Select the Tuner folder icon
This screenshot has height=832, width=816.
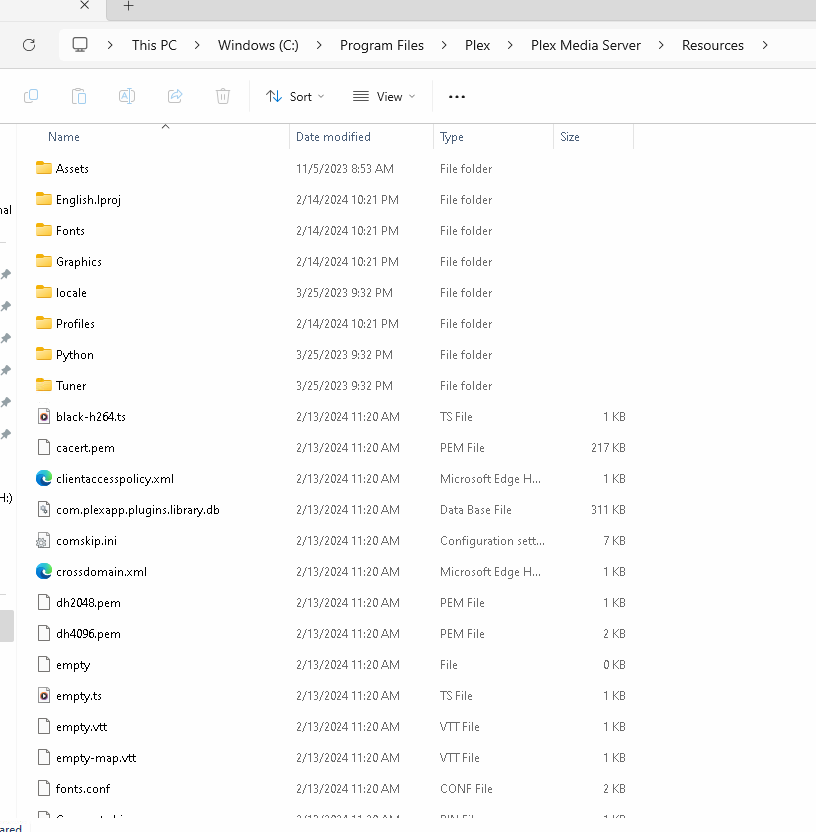coord(44,386)
